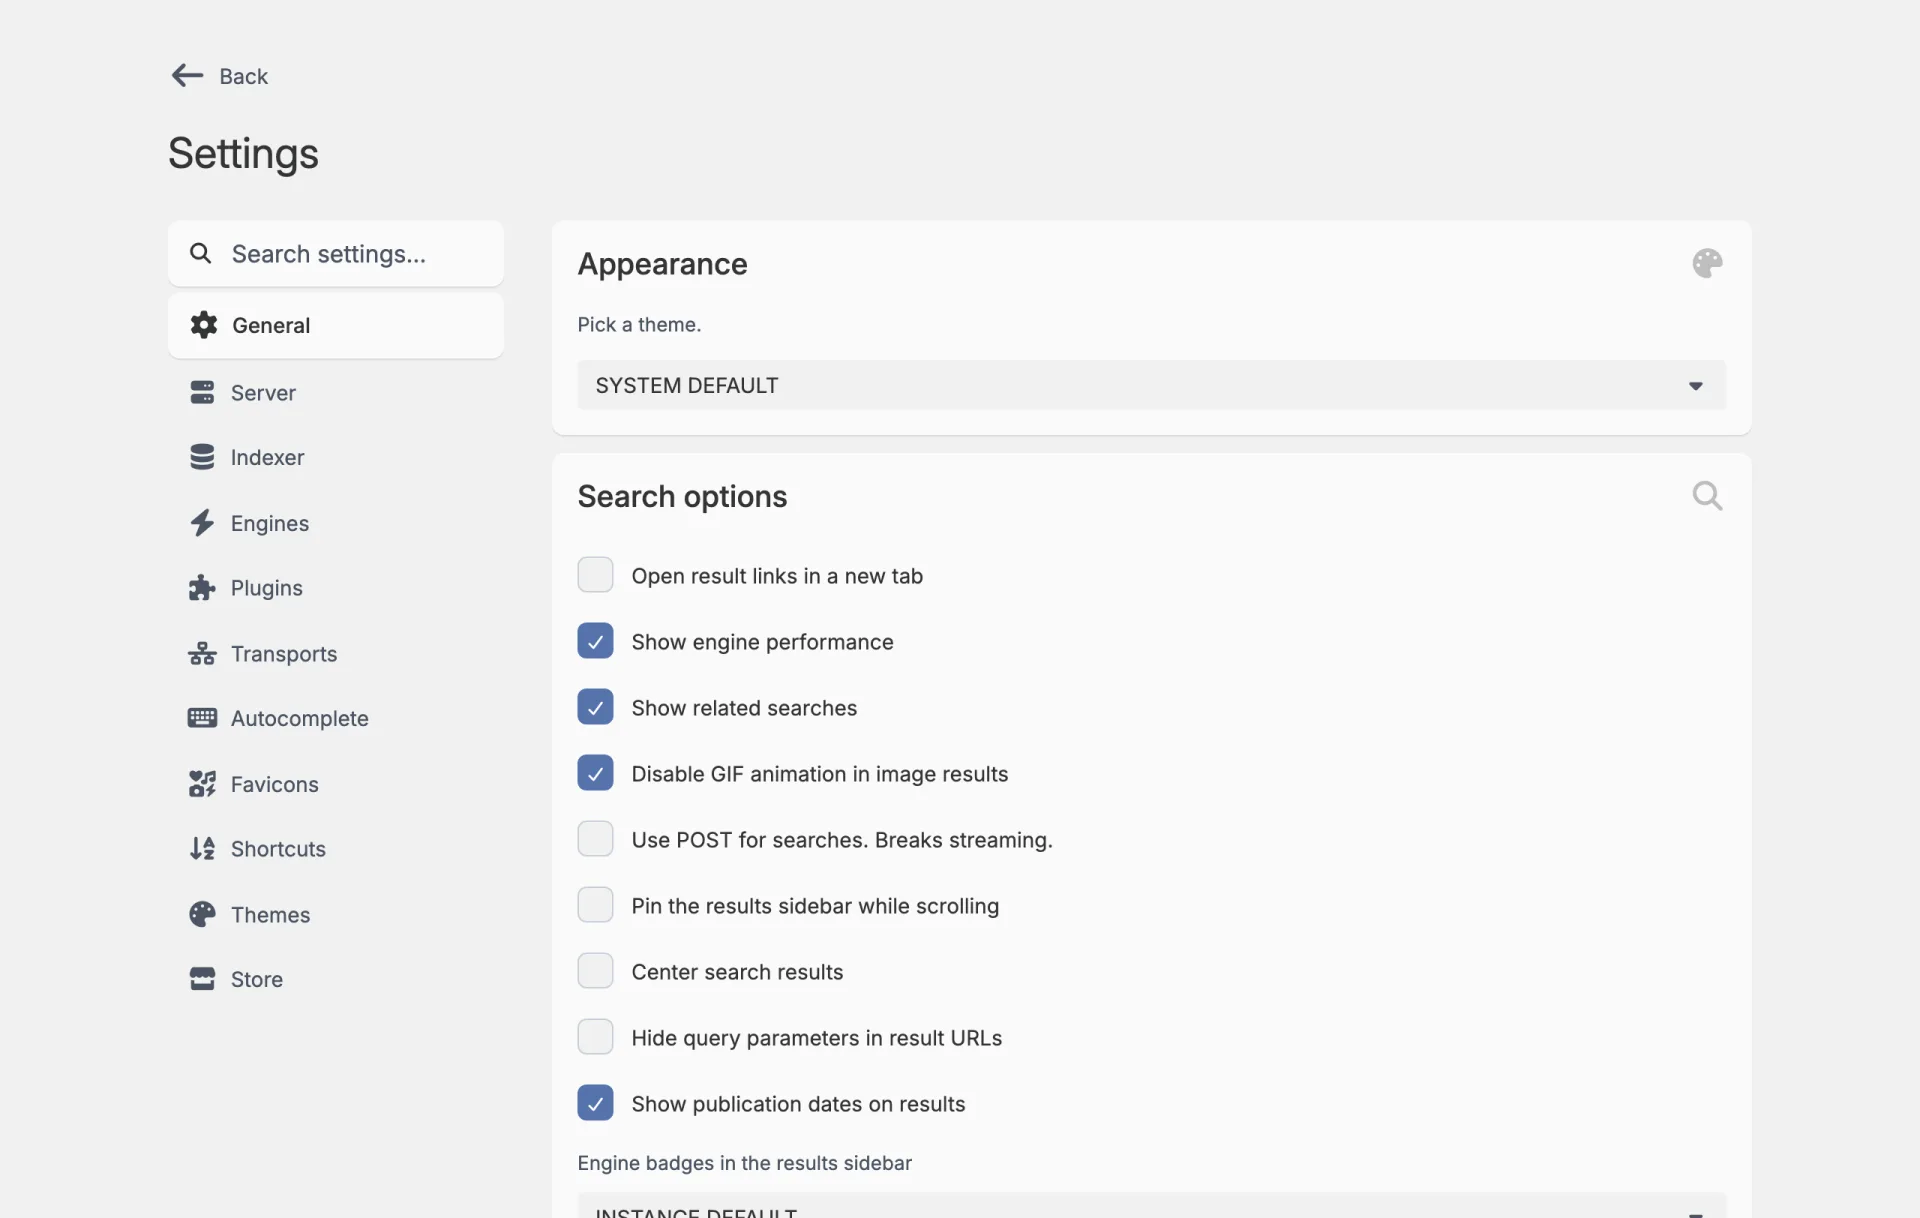Click the Shortcuts sort icon

(x=202, y=849)
